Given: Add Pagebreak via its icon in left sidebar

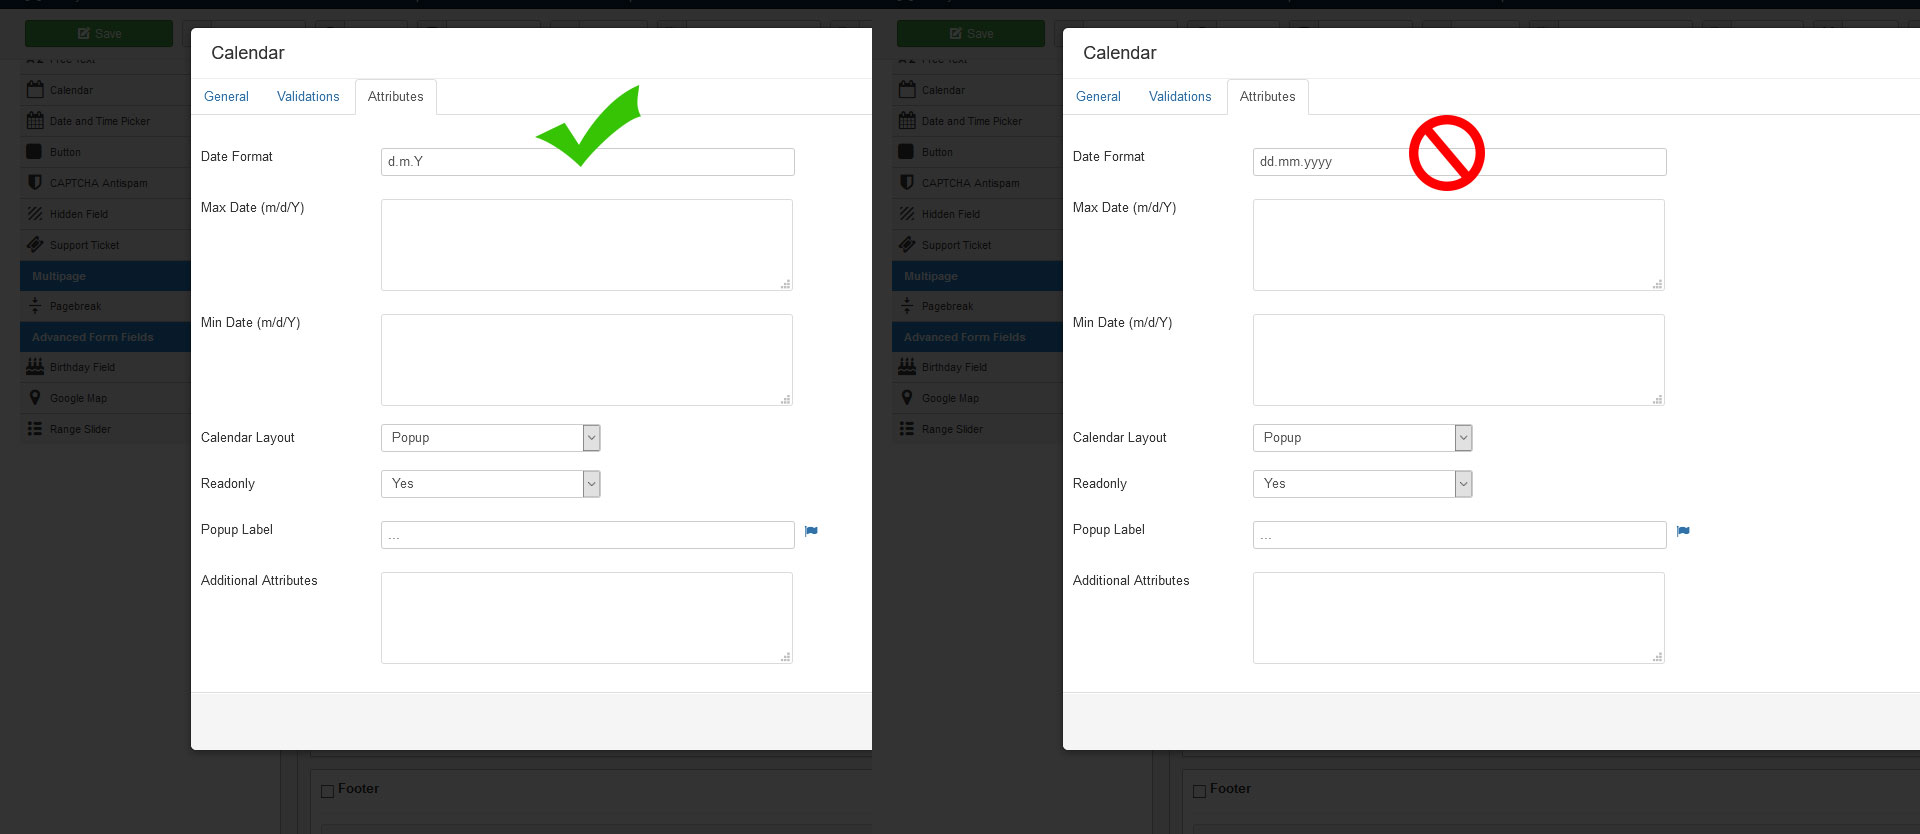Looking at the screenshot, I should 35,305.
